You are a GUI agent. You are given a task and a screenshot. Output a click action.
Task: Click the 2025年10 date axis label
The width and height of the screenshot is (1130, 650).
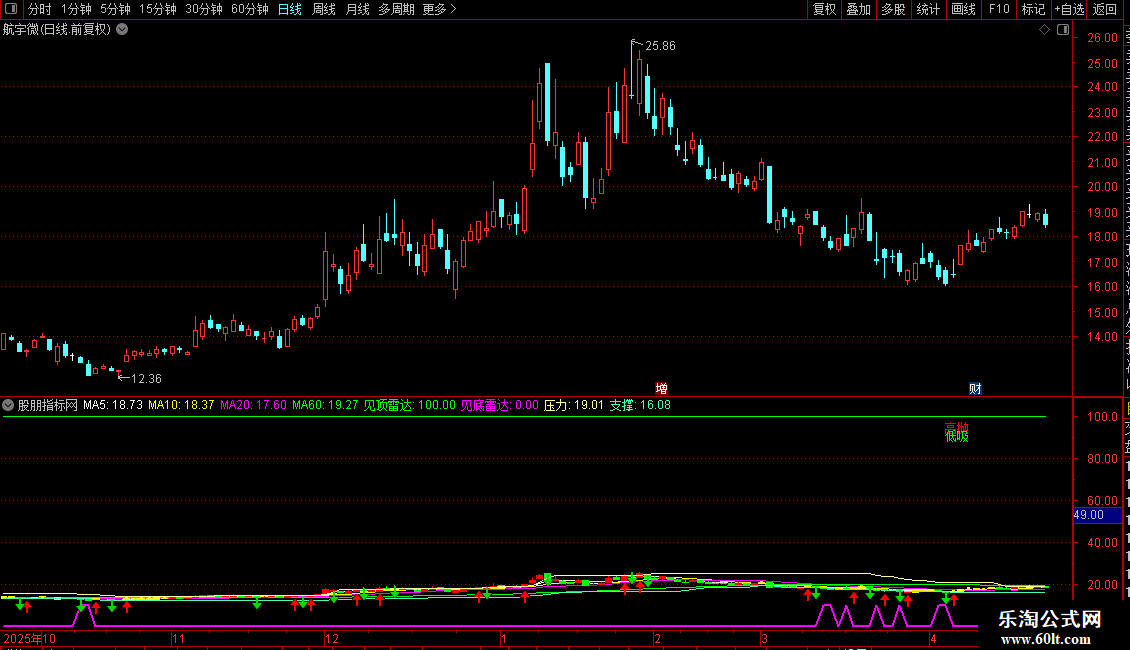pos(30,638)
